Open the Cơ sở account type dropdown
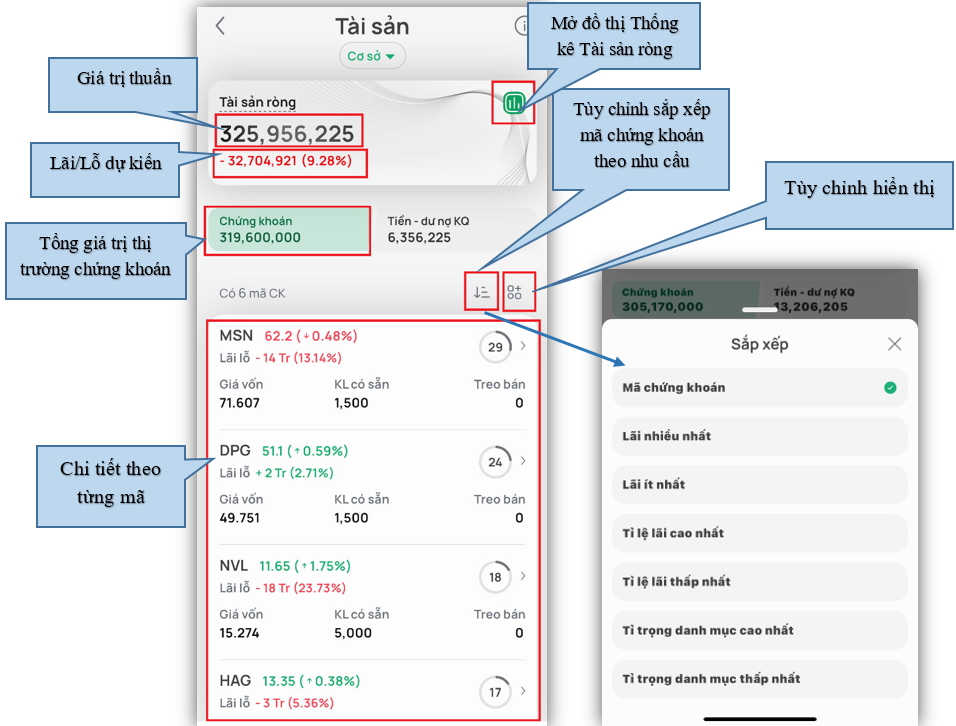The width and height of the screenshot is (956, 726). click(372, 56)
